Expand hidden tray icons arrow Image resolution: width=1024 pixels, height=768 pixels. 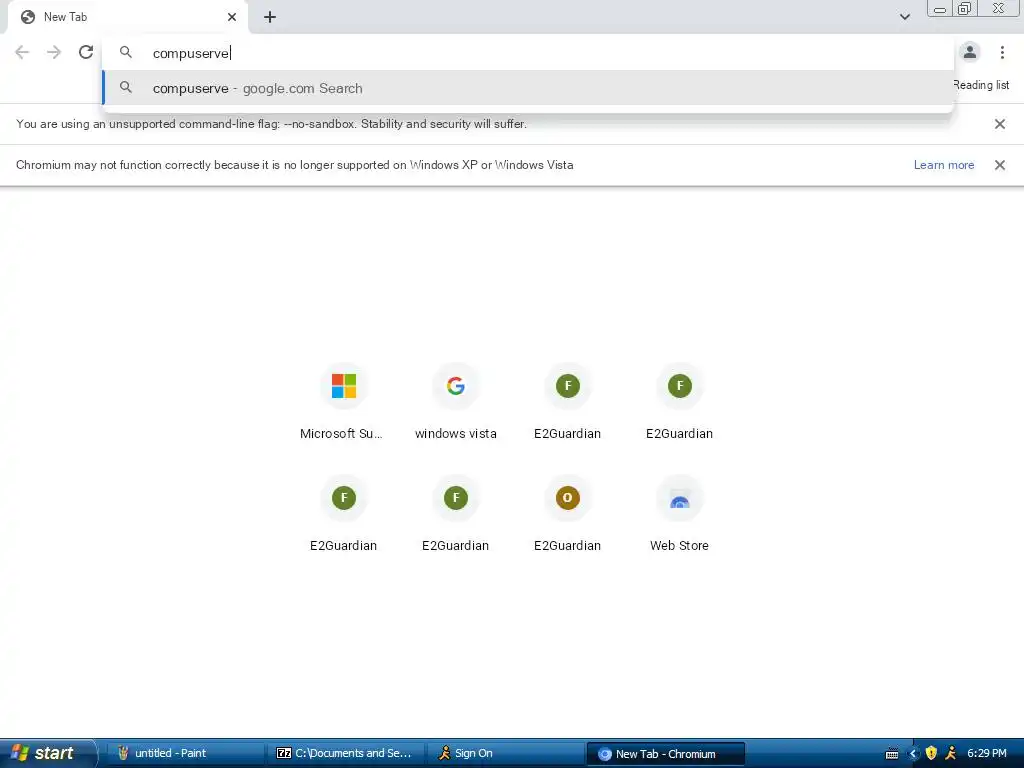click(x=913, y=754)
